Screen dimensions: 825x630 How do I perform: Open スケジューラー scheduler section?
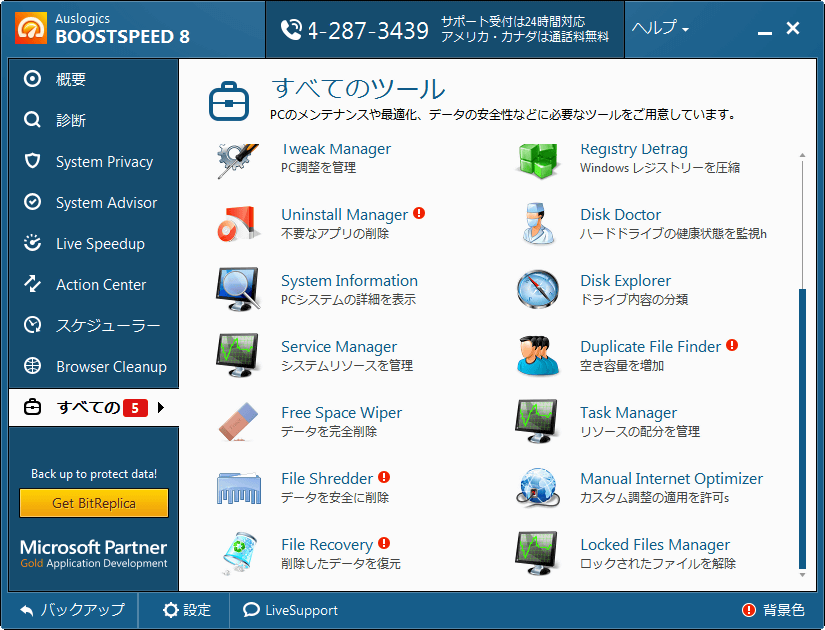pyautogui.click(x=94, y=325)
